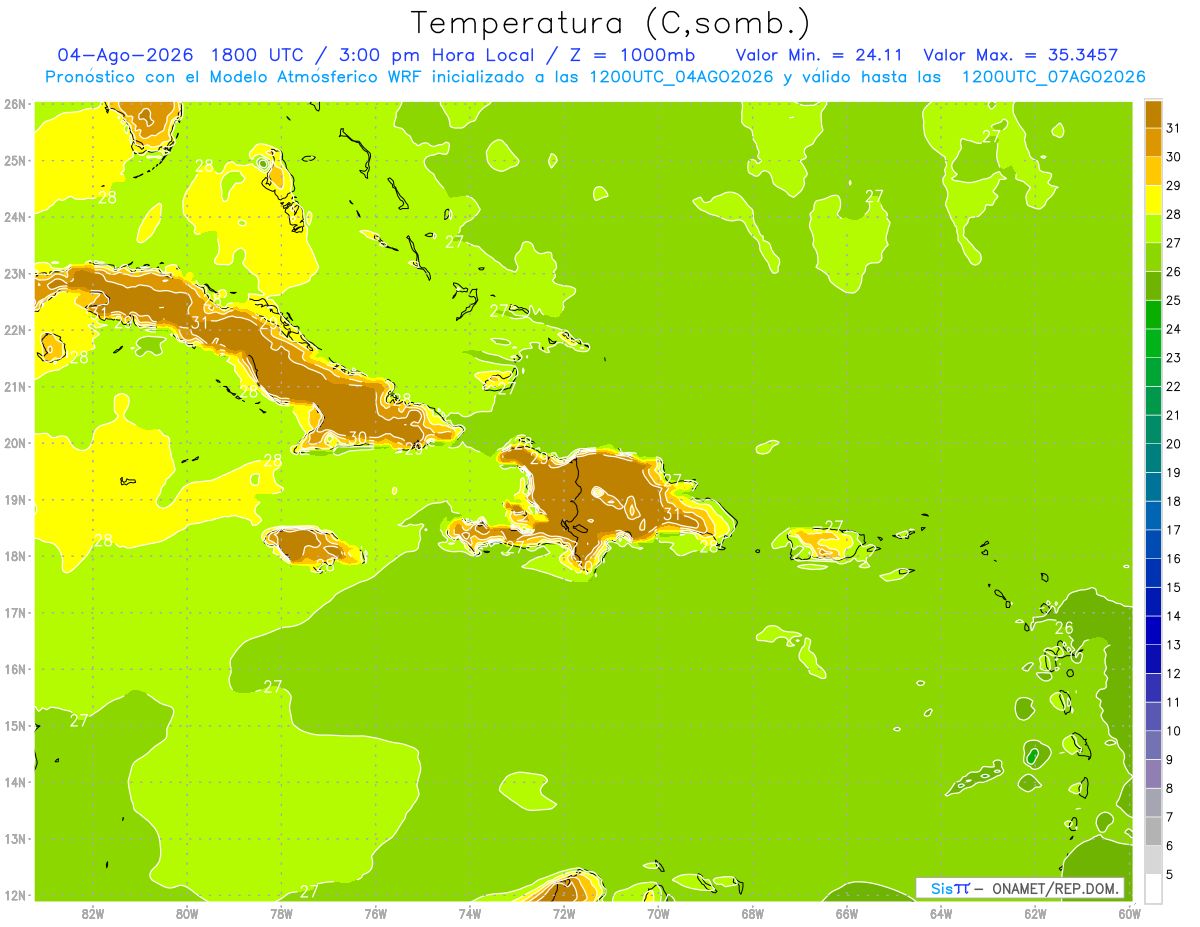Select the 16N latitude axis label
This screenshot has height=927, width=1200.
pos(15,669)
